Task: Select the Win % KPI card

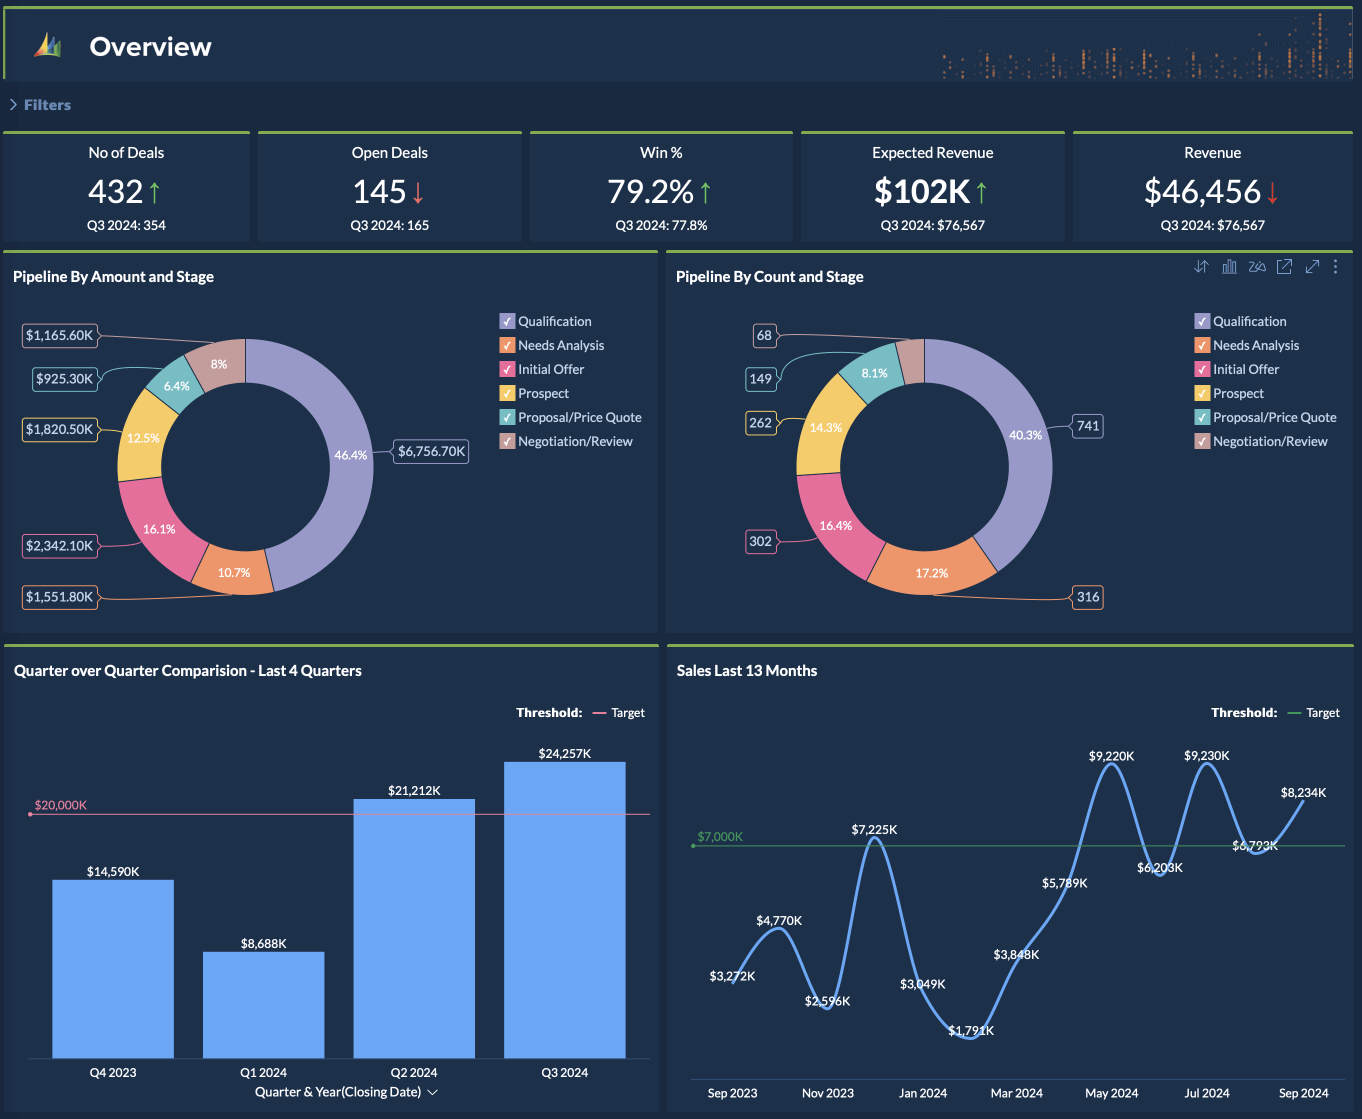Action: [661, 188]
